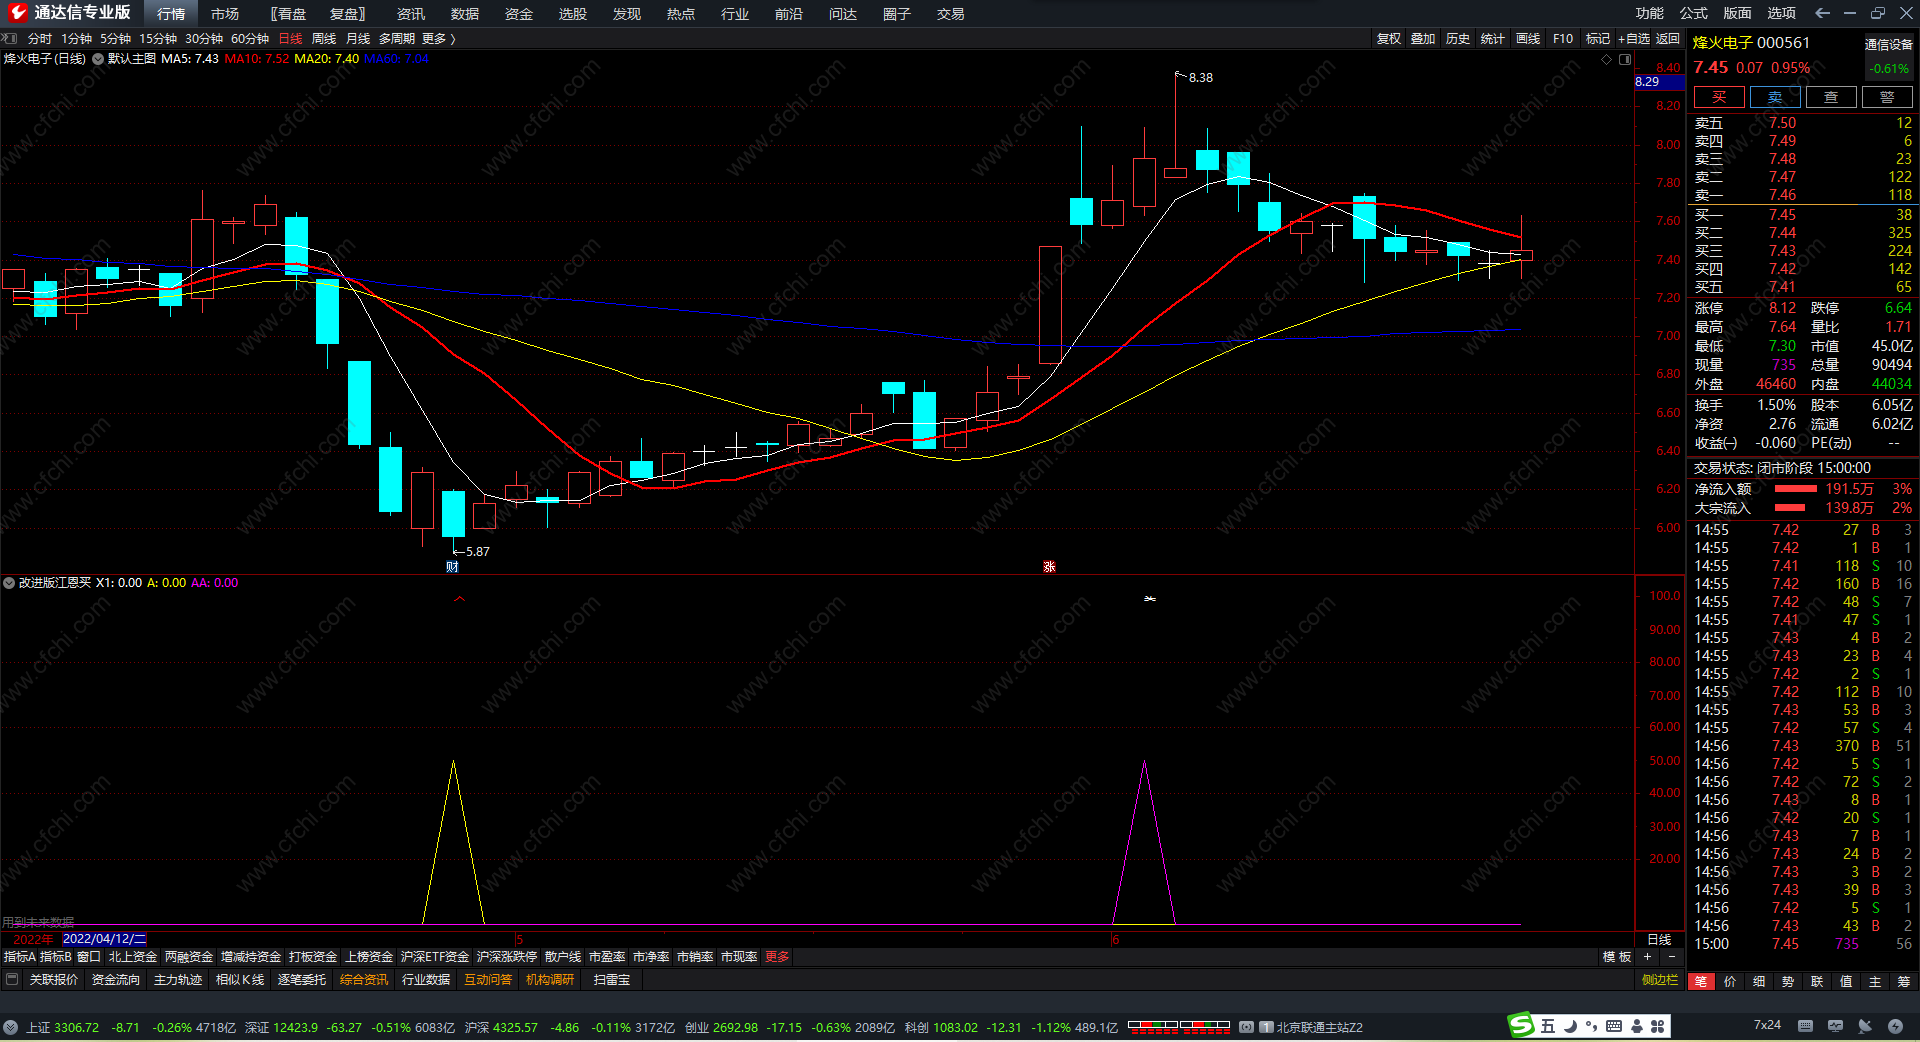
Task: Toggle the side panel icon above the price axis
Action: (1625, 59)
